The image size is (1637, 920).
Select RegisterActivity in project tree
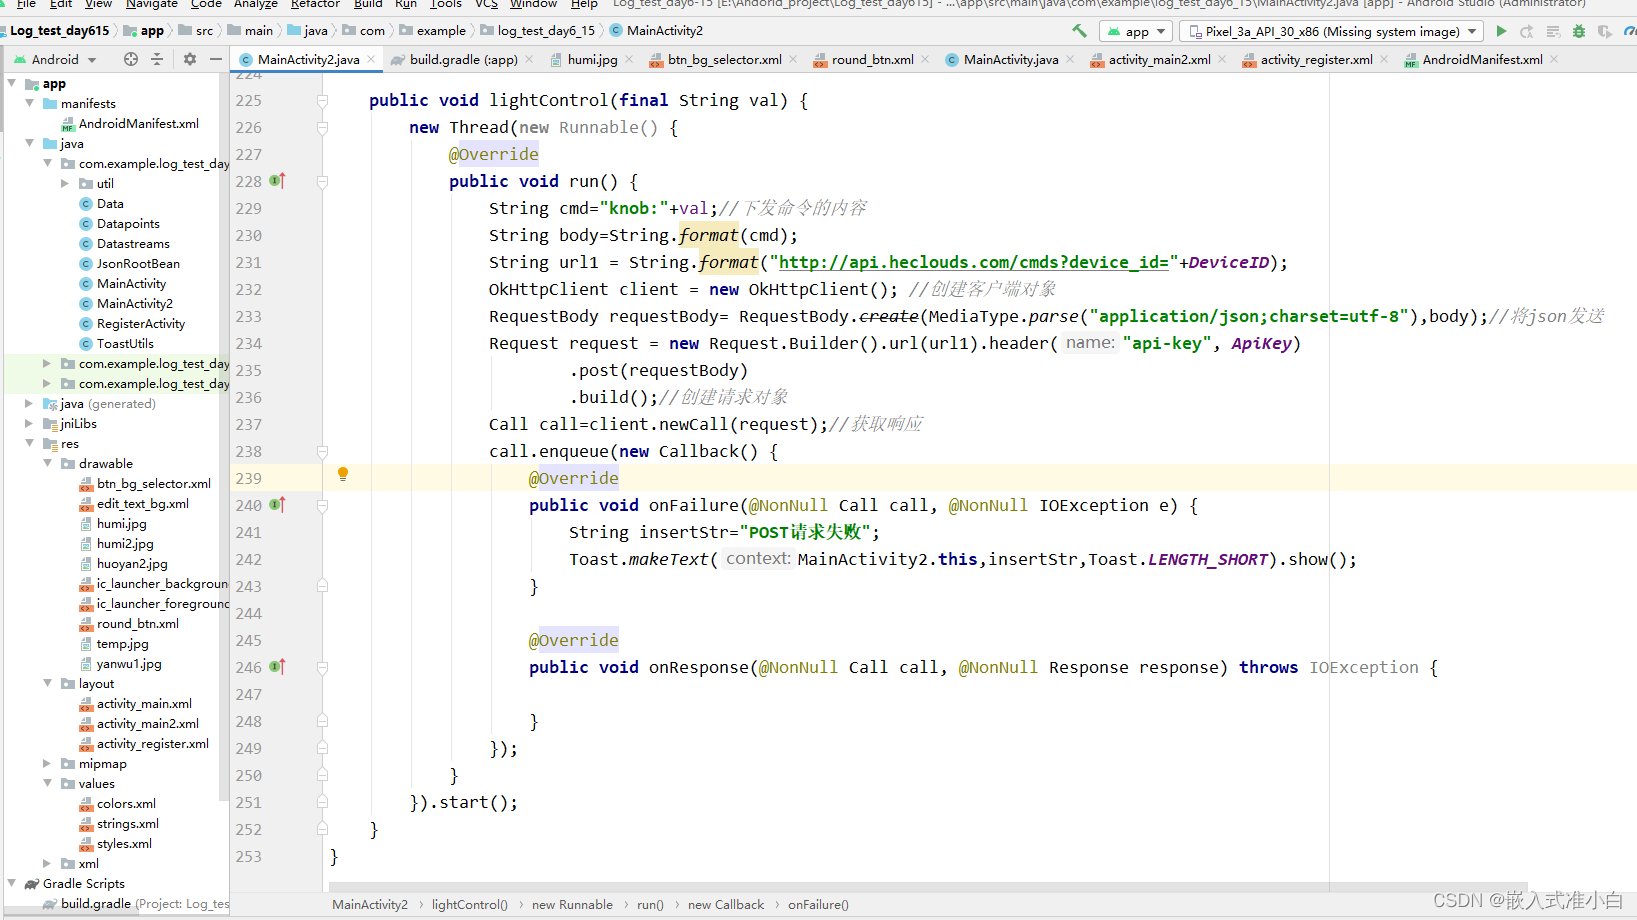point(141,323)
